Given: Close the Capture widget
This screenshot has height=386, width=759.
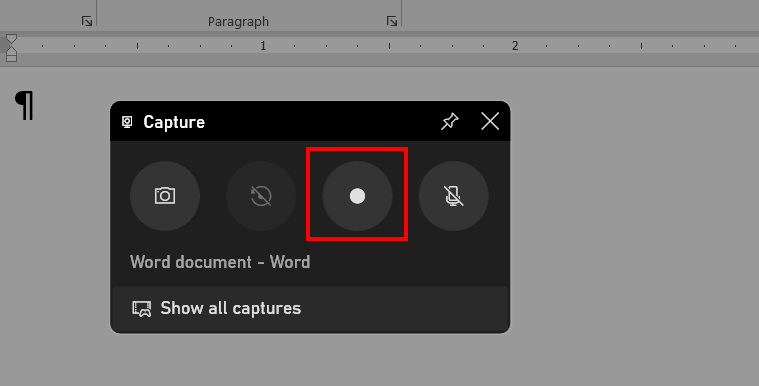Looking at the screenshot, I should [490, 121].
